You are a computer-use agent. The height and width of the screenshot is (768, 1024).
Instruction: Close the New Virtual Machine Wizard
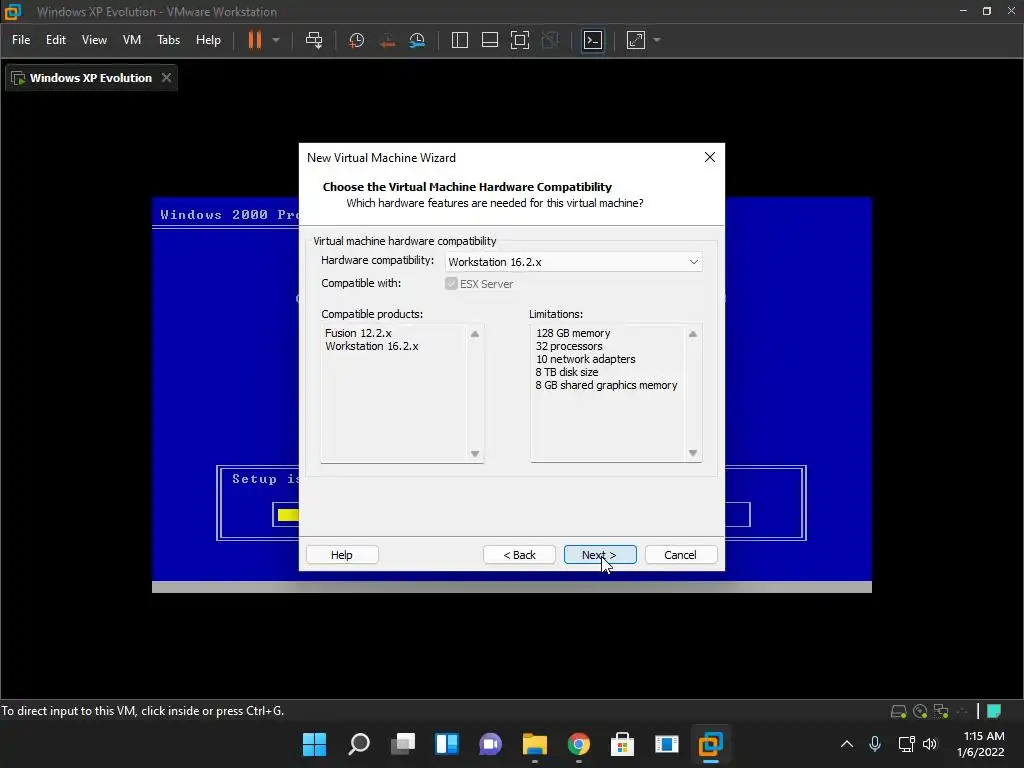(x=710, y=157)
